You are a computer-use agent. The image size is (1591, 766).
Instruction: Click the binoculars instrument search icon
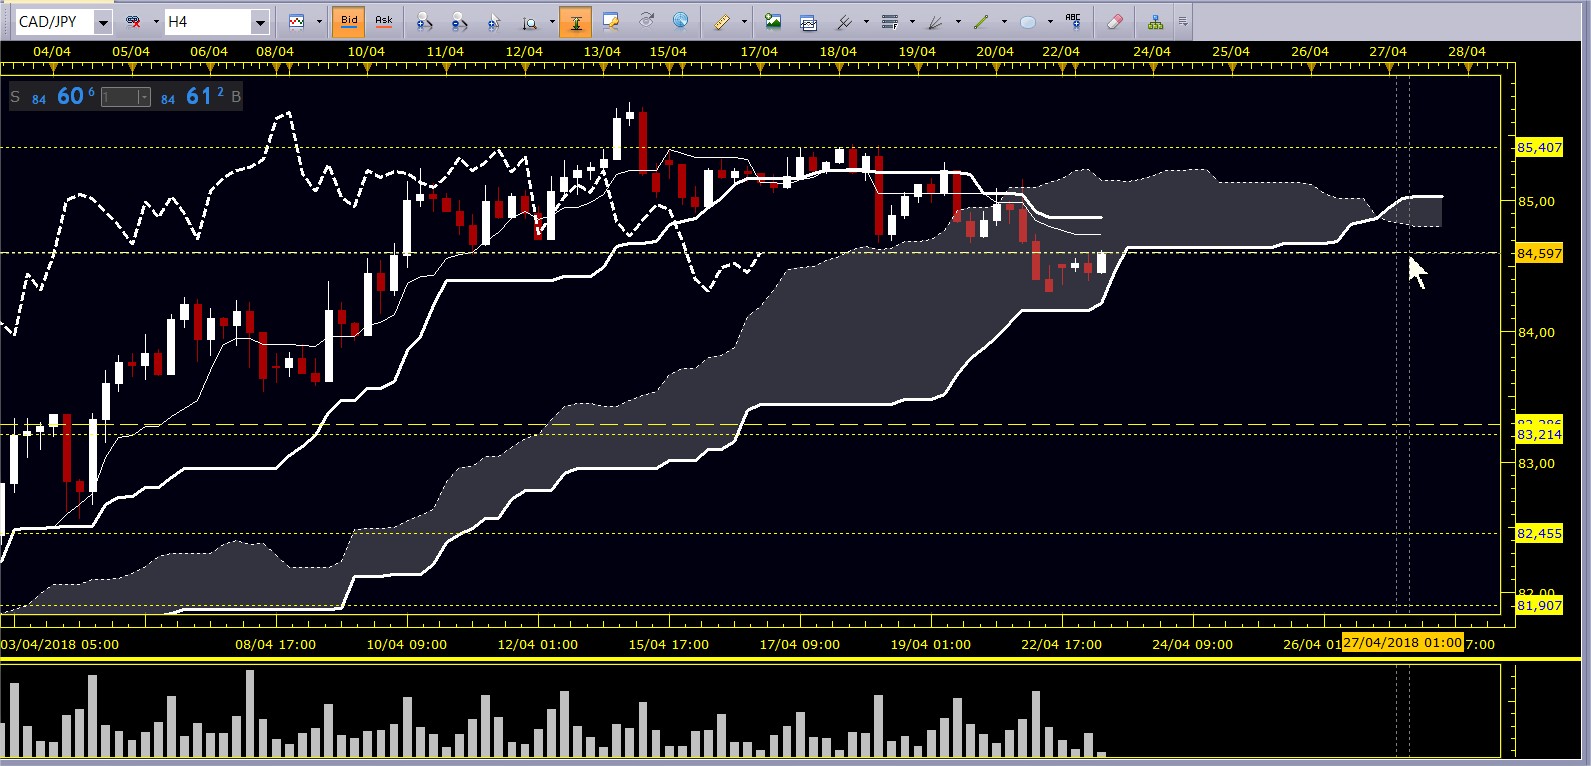coord(133,21)
